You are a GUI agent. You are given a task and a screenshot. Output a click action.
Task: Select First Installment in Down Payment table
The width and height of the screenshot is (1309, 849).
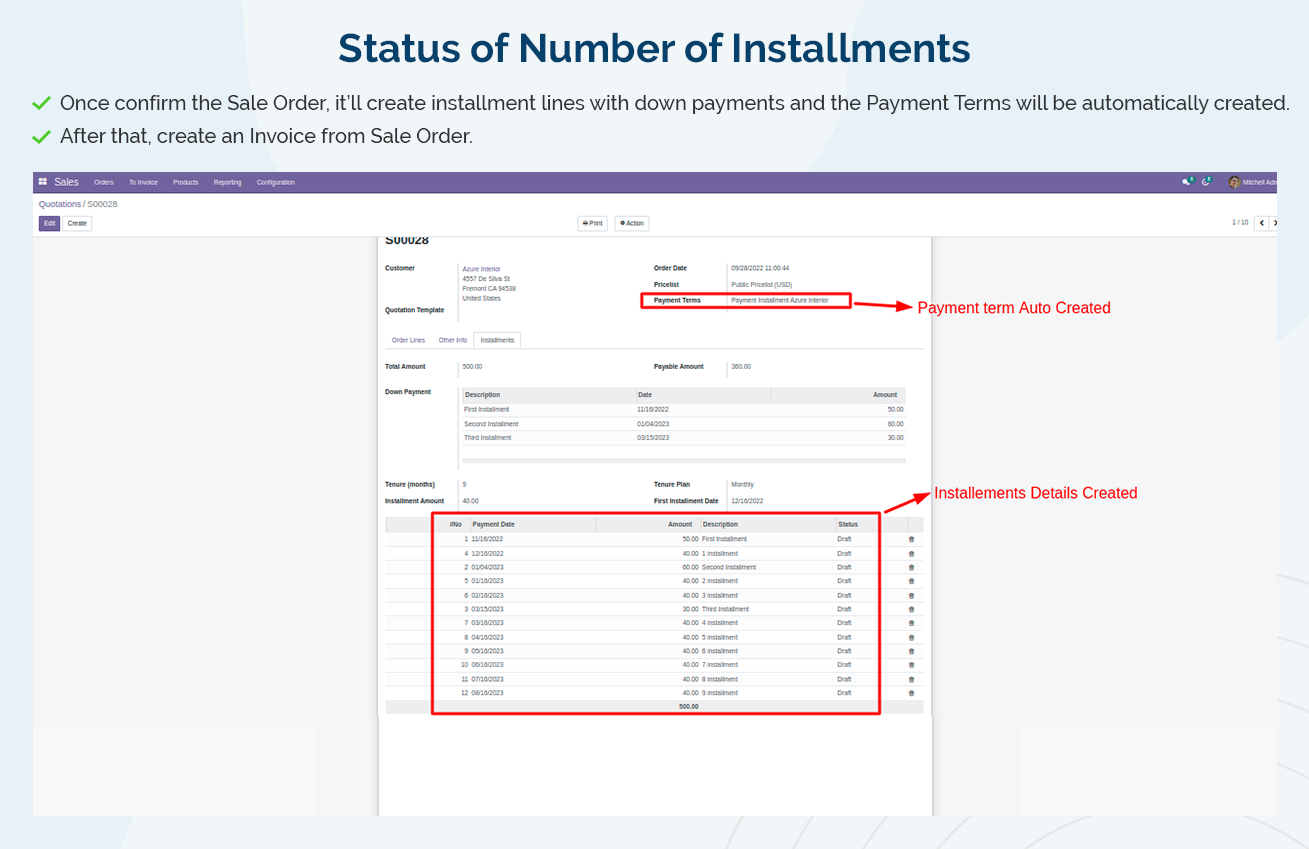tap(487, 409)
